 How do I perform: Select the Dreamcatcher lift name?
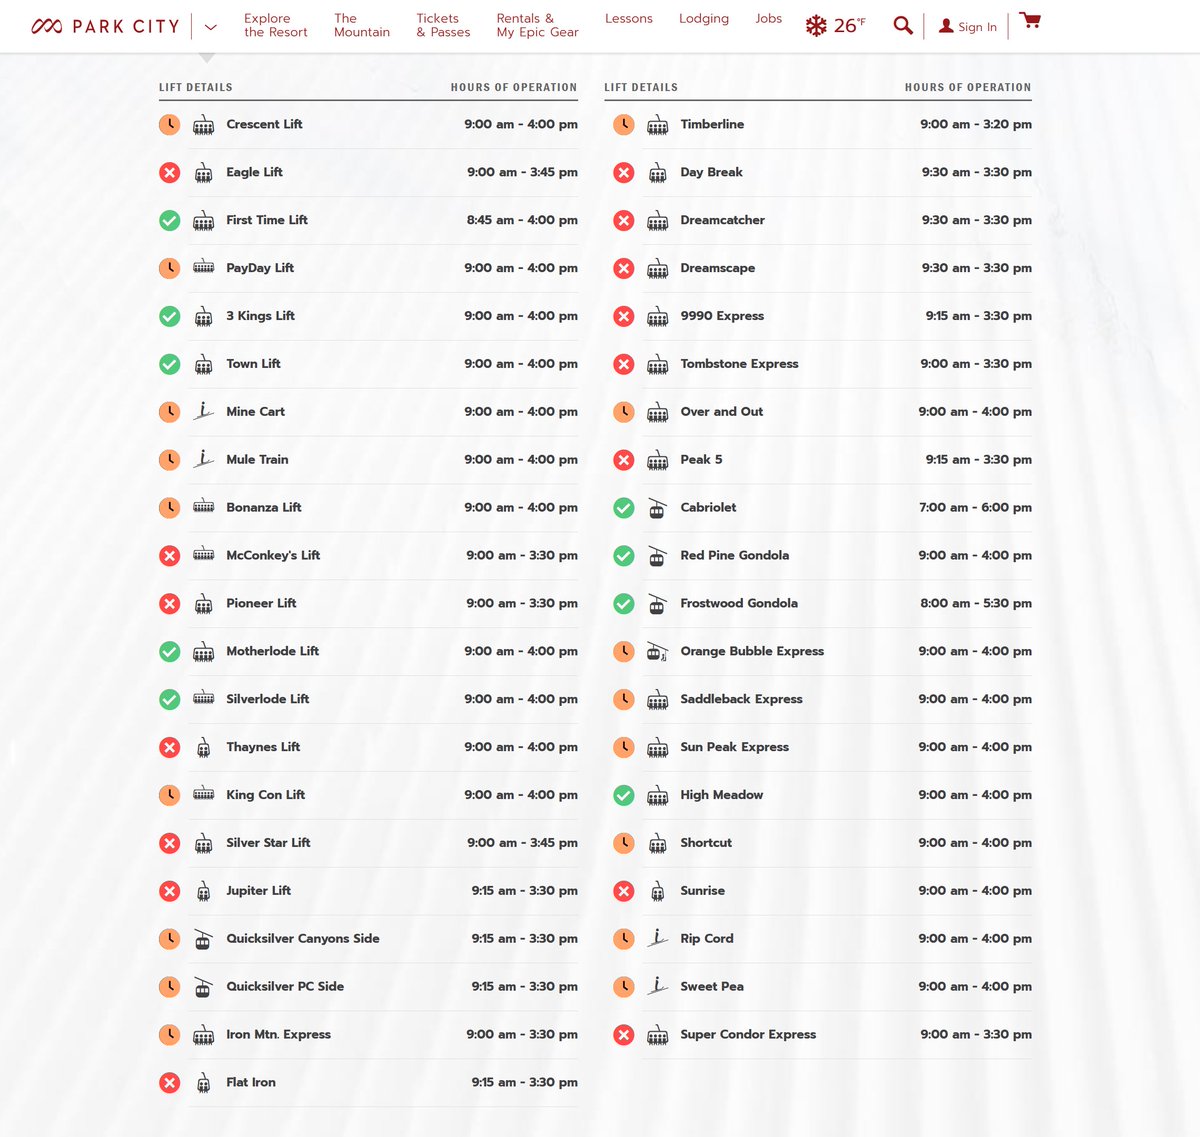723,220
